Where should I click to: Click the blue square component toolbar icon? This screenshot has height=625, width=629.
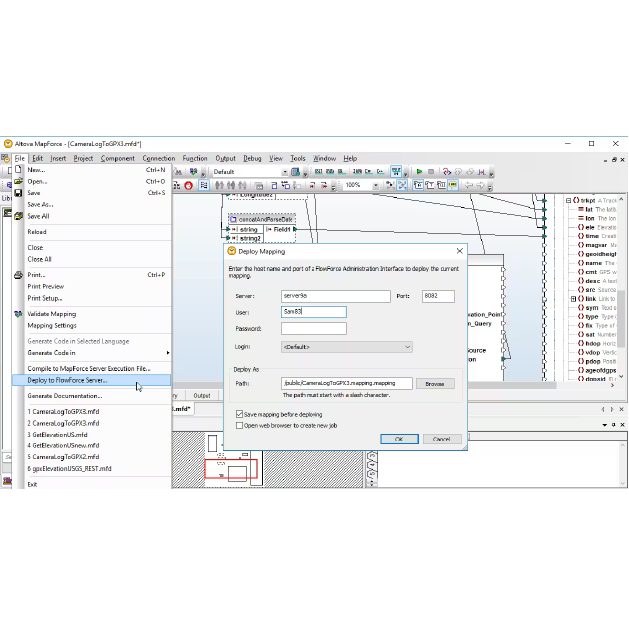274,185
